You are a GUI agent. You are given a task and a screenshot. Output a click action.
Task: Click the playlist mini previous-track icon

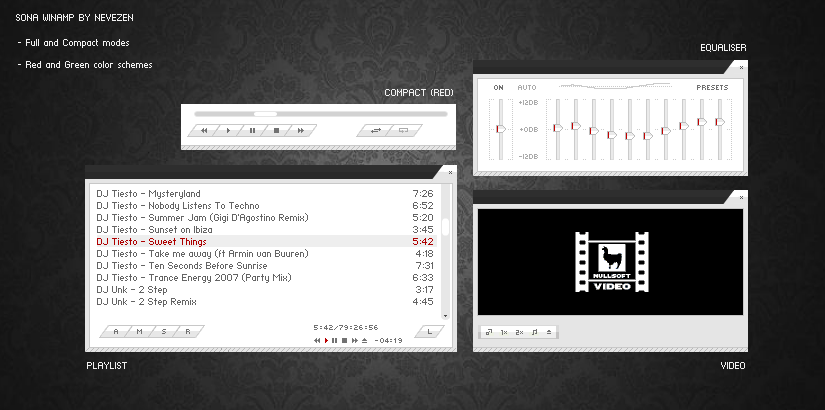317,341
